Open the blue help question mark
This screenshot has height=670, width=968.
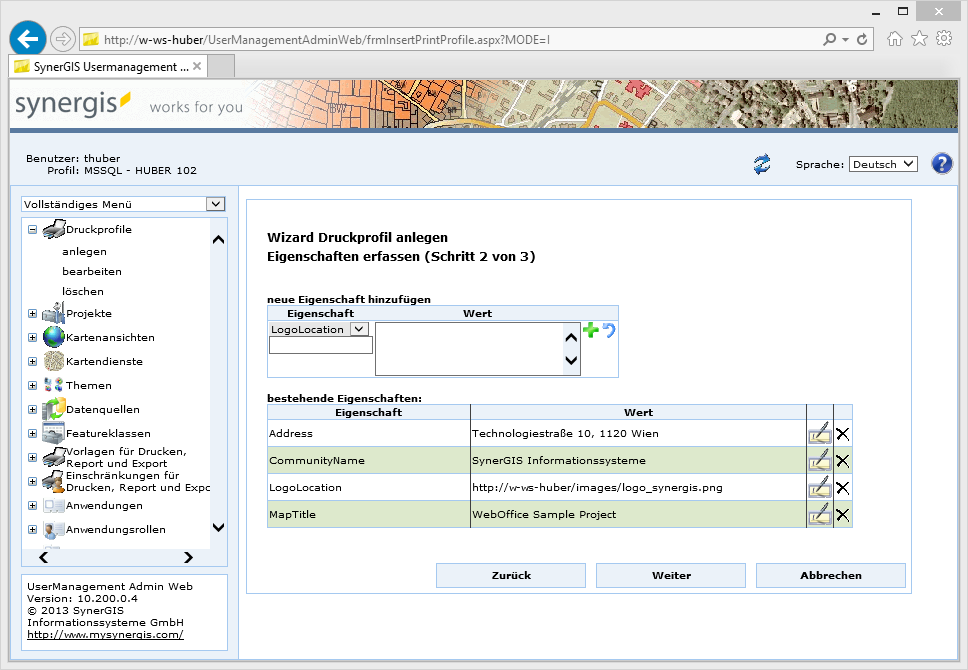pos(941,164)
